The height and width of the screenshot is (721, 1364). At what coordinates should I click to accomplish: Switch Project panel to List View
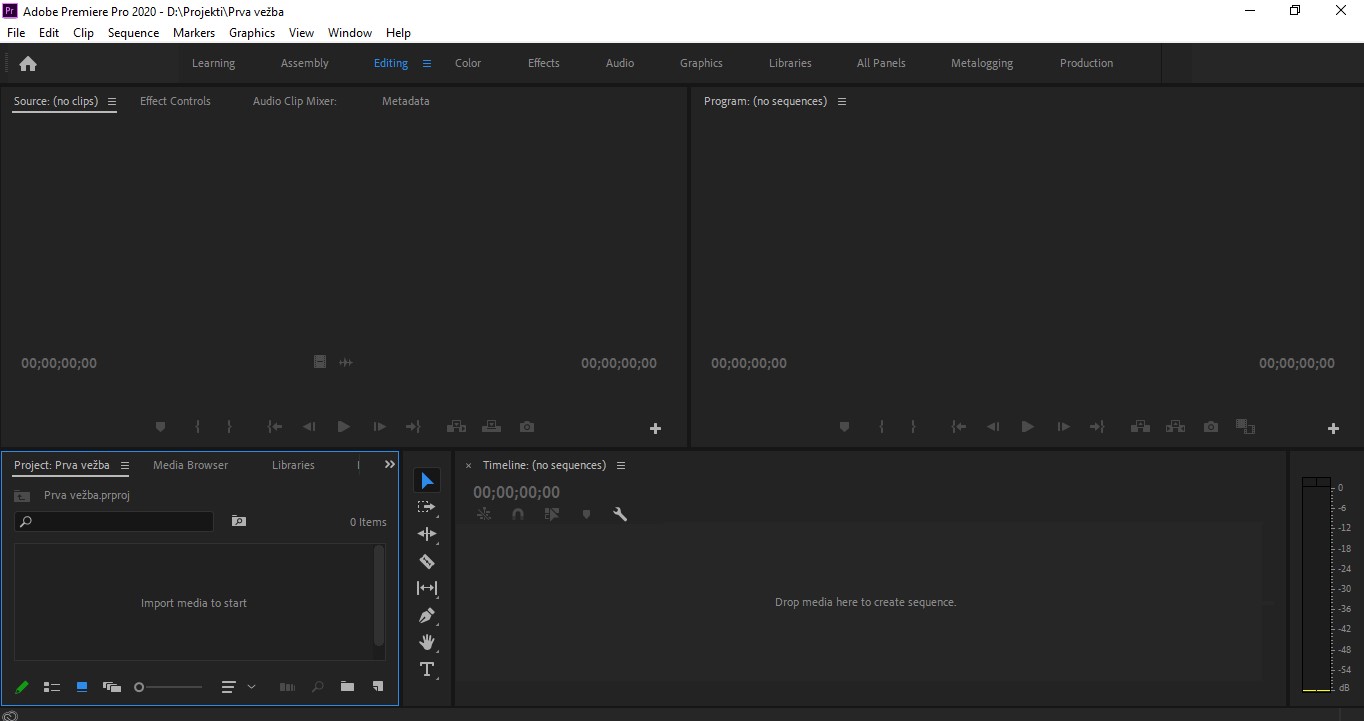52,687
